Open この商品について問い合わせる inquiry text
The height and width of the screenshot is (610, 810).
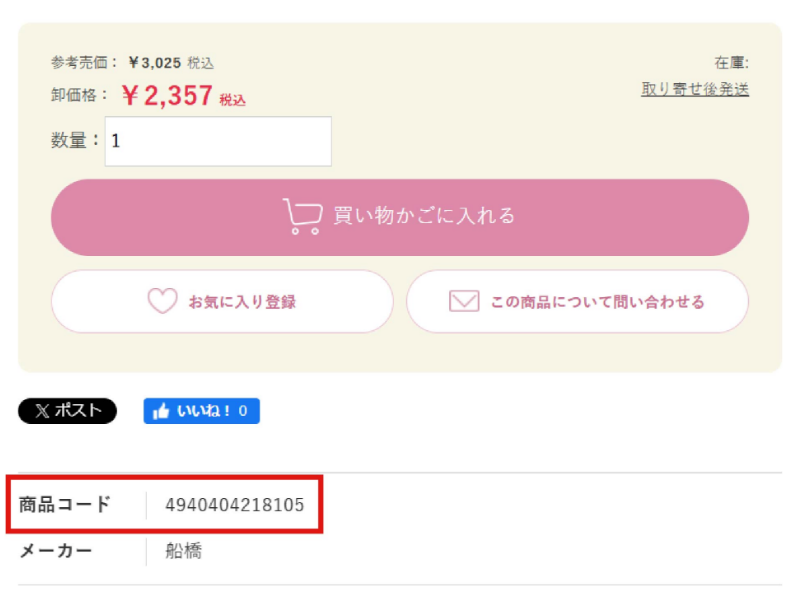[597, 301]
